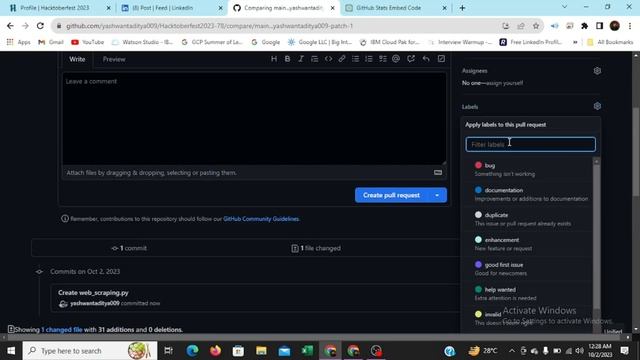This screenshot has width=640, height=360.
Task: Click the slash commands icon in toolbar
Action: coord(441,59)
